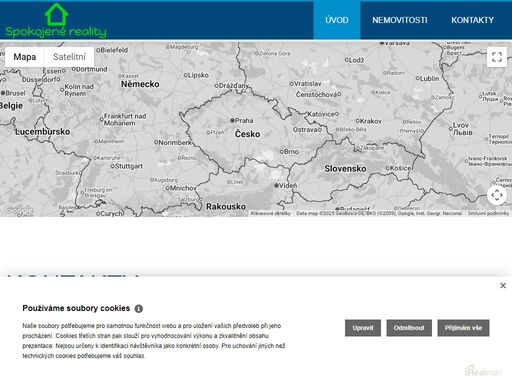Click the Upravit cookie settings button

363,328
